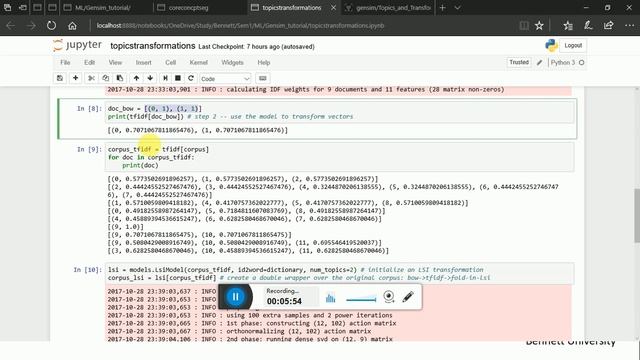
Task: Open cell type Code dropdown
Action: tap(225, 78)
